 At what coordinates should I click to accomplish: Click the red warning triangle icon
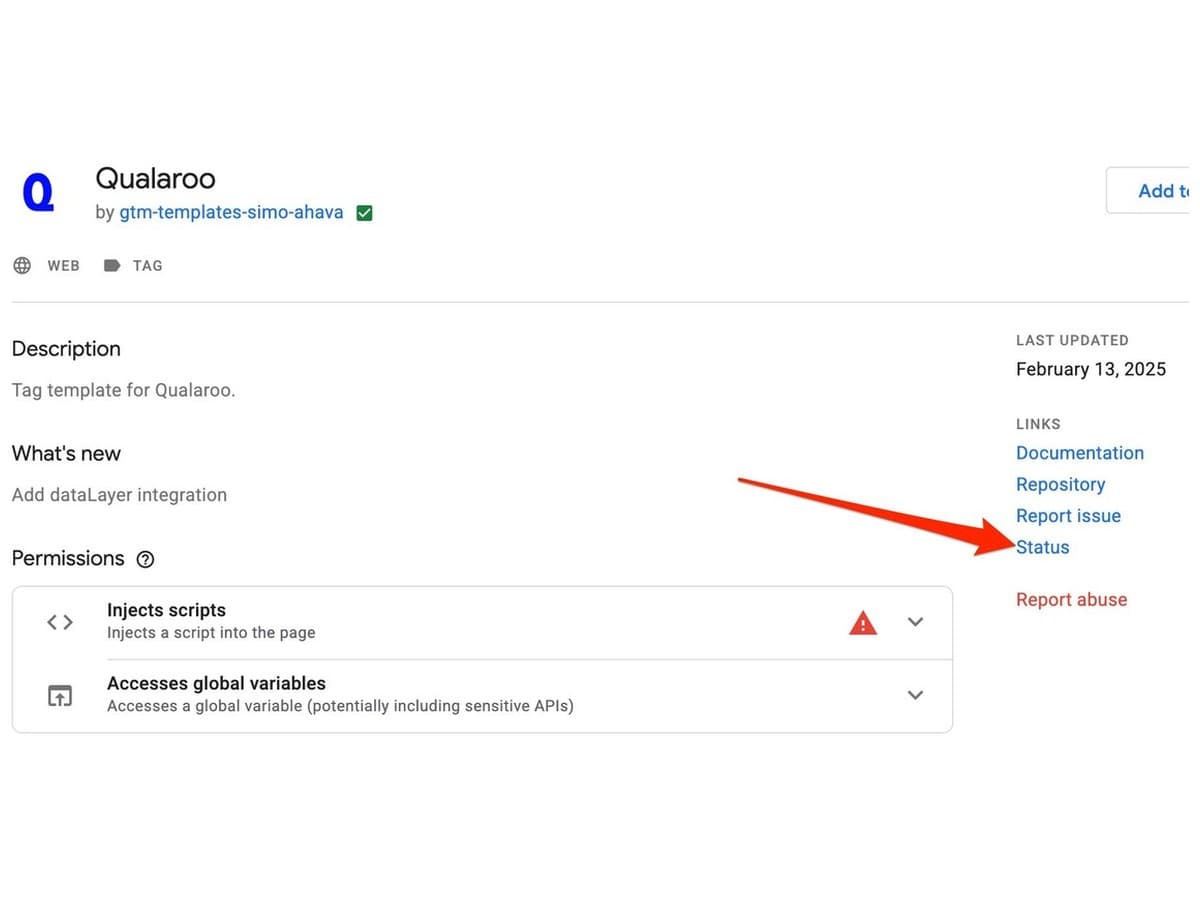[863, 622]
